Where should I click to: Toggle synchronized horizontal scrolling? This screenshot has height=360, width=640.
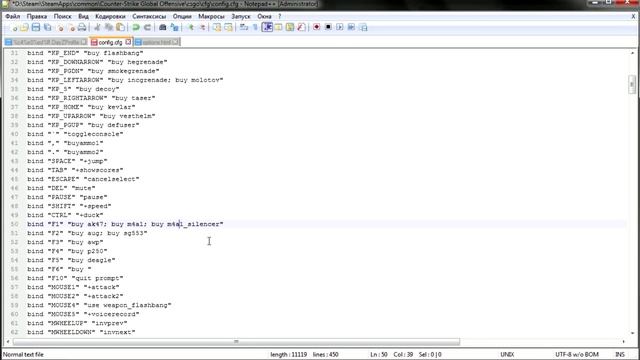pyautogui.click(x=229, y=27)
